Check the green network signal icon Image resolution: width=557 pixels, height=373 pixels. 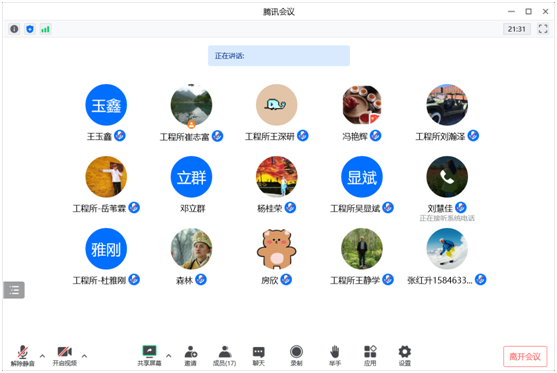pyautogui.click(x=45, y=29)
